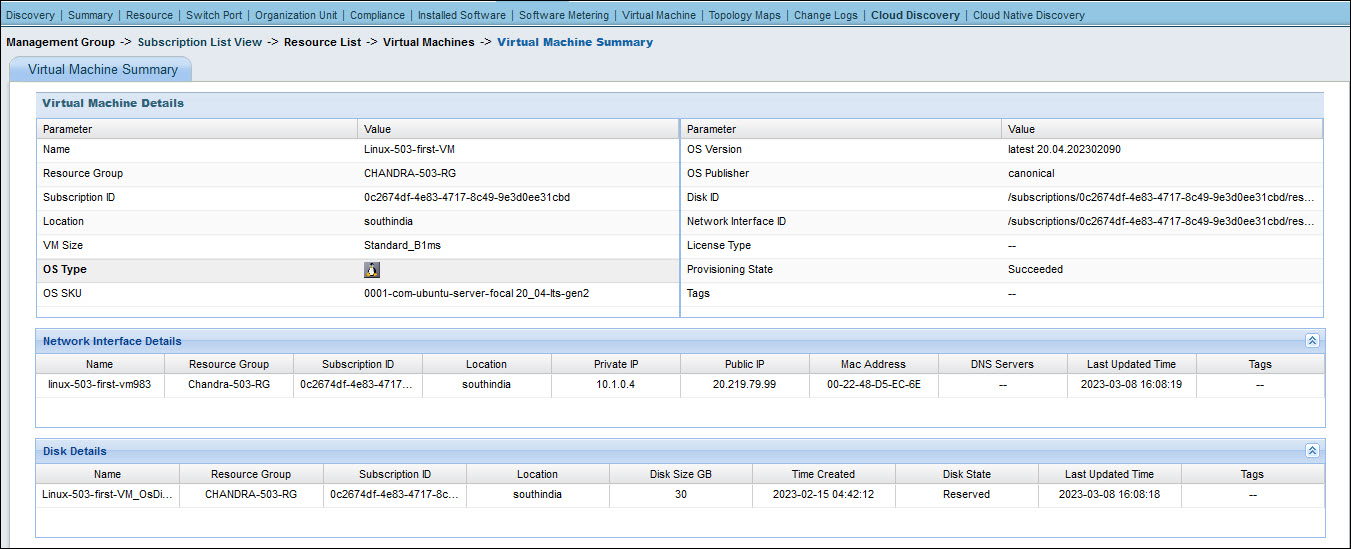Click the Disk Size GB value 30
The height and width of the screenshot is (549, 1351).
pos(681,495)
